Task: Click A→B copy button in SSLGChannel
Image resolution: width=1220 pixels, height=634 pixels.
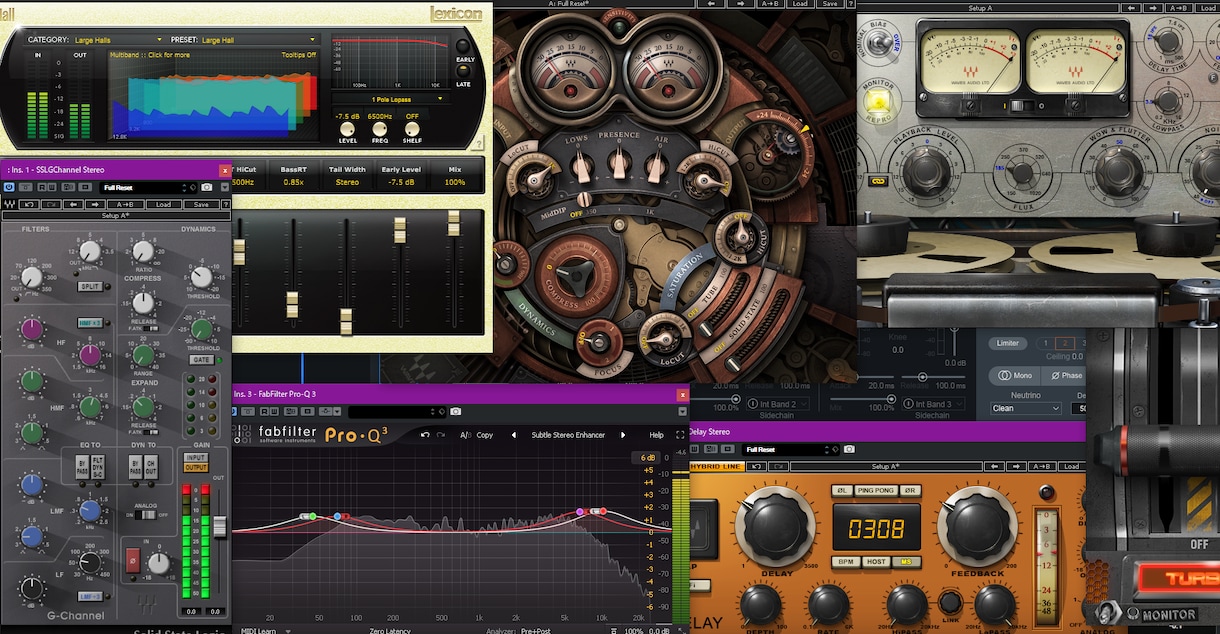Action: 125,204
